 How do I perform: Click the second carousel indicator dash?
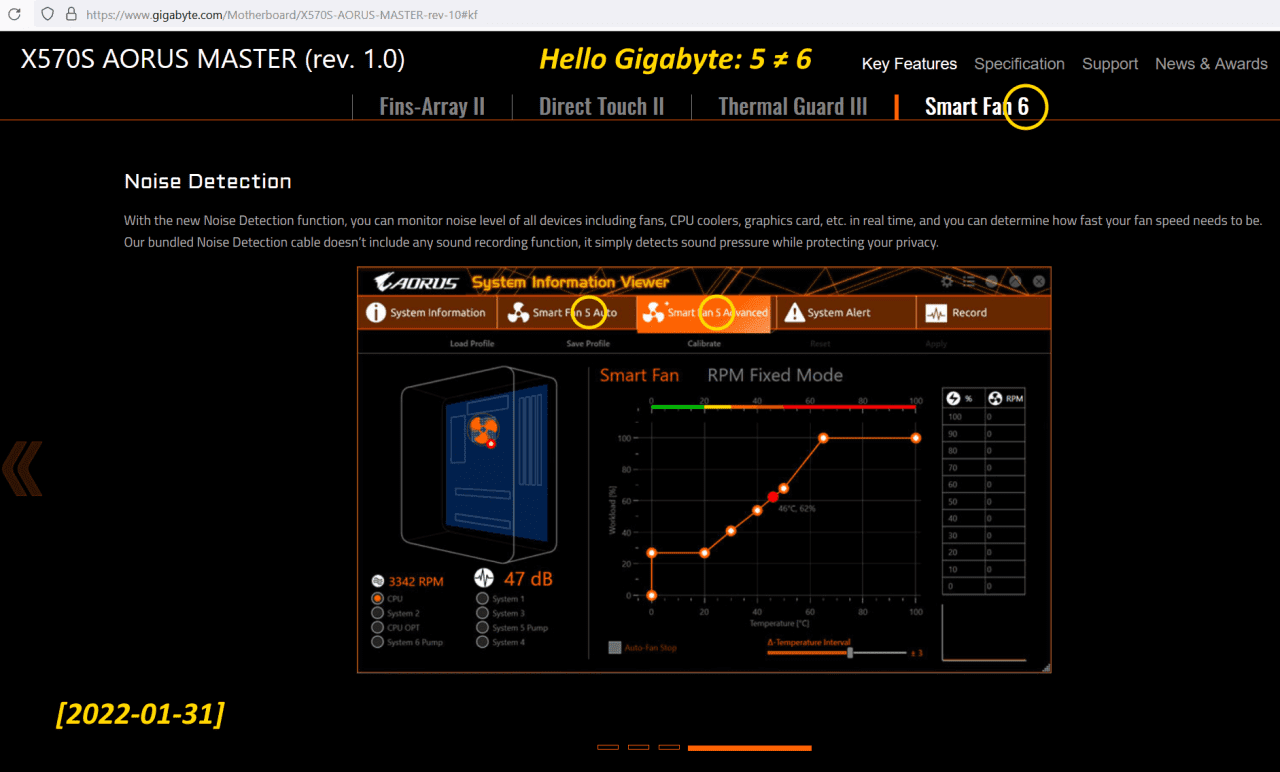638,747
